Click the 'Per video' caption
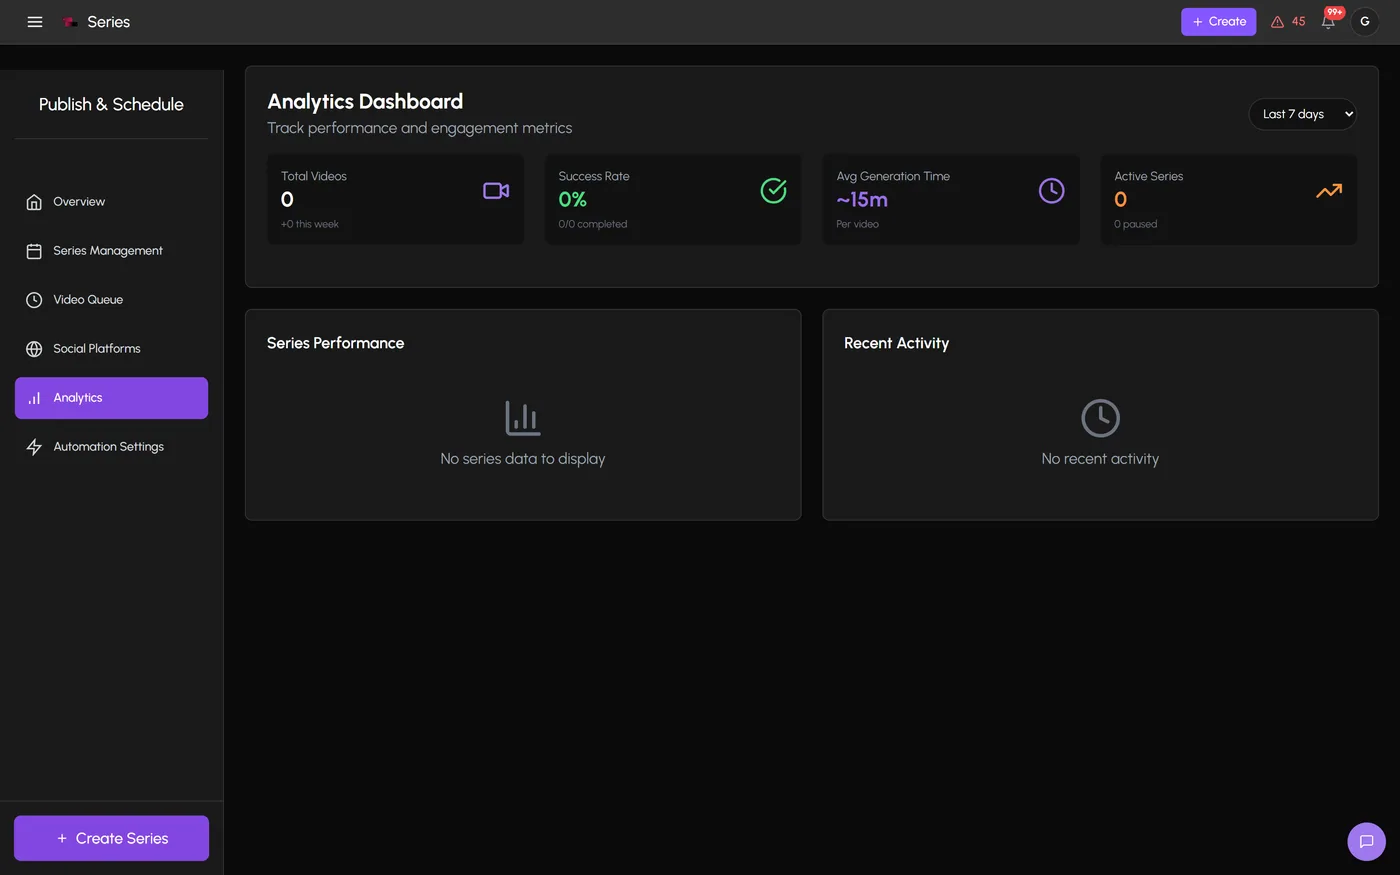1400x875 pixels. pos(858,224)
